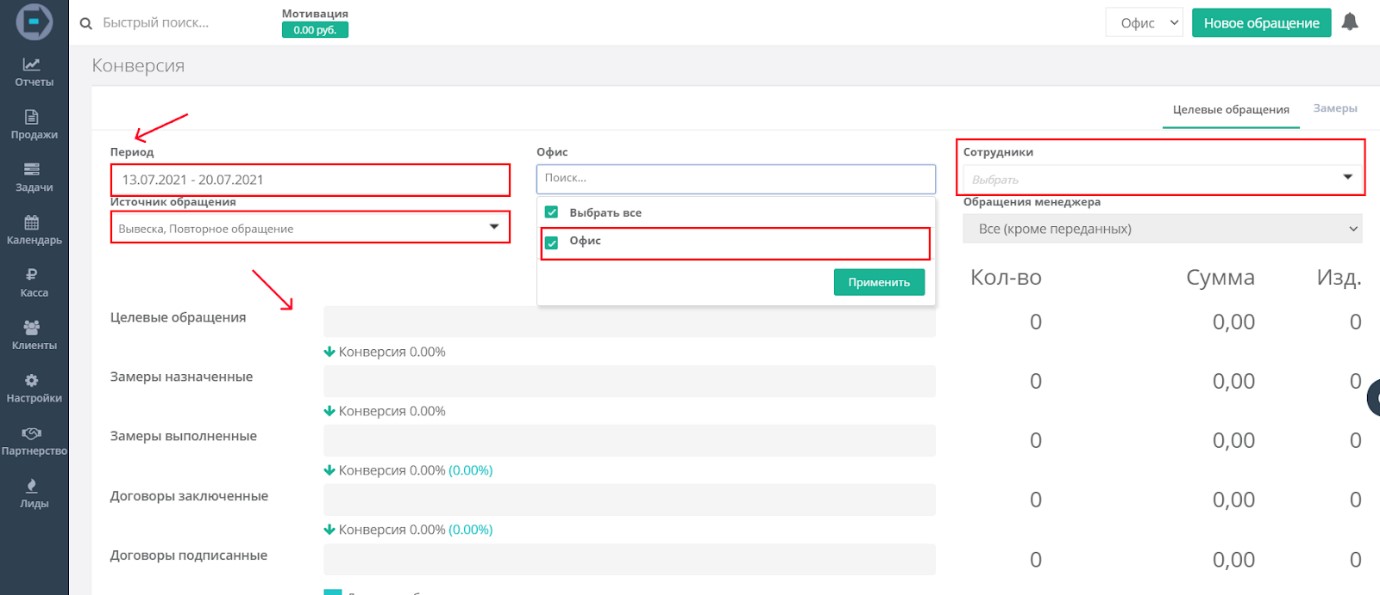
Task: Open the Задачи tasks section icon
Action: [33, 169]
